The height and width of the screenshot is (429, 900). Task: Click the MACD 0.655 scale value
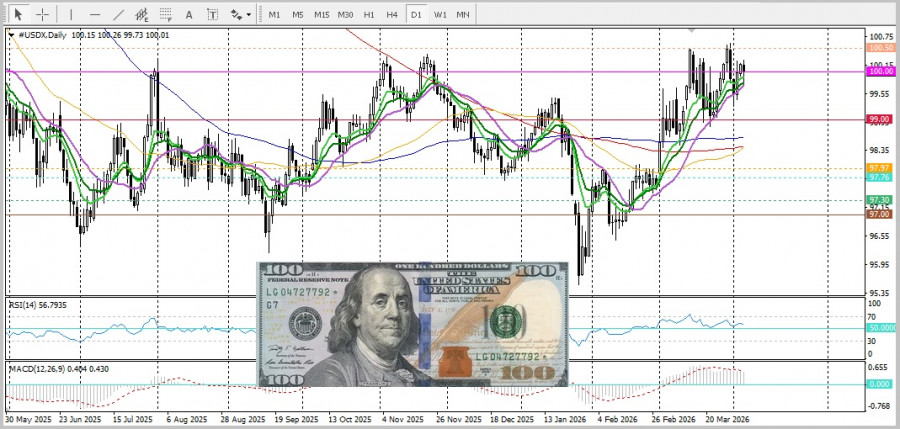[878, 367]
